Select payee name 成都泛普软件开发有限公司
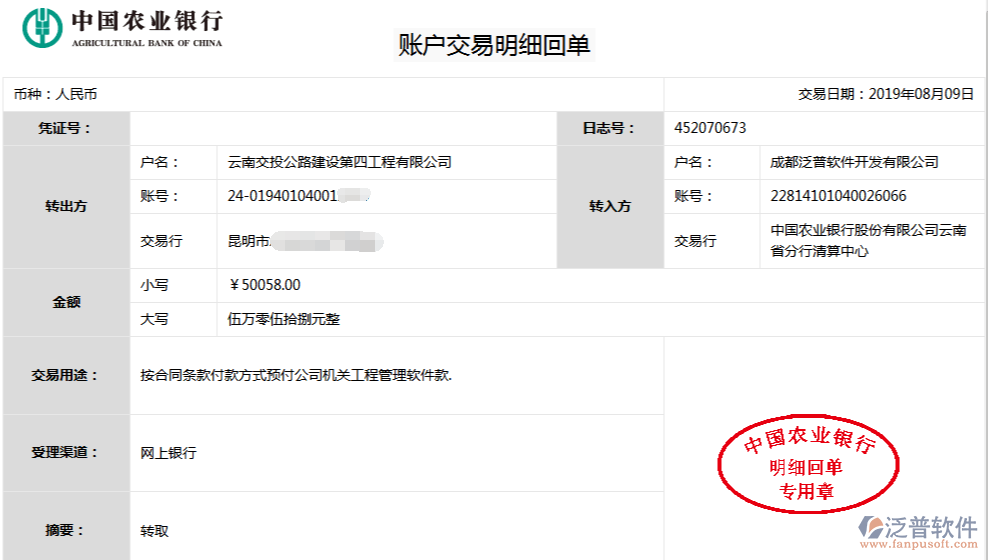This screenshot has height=560, width=988. tap(854, 163)
